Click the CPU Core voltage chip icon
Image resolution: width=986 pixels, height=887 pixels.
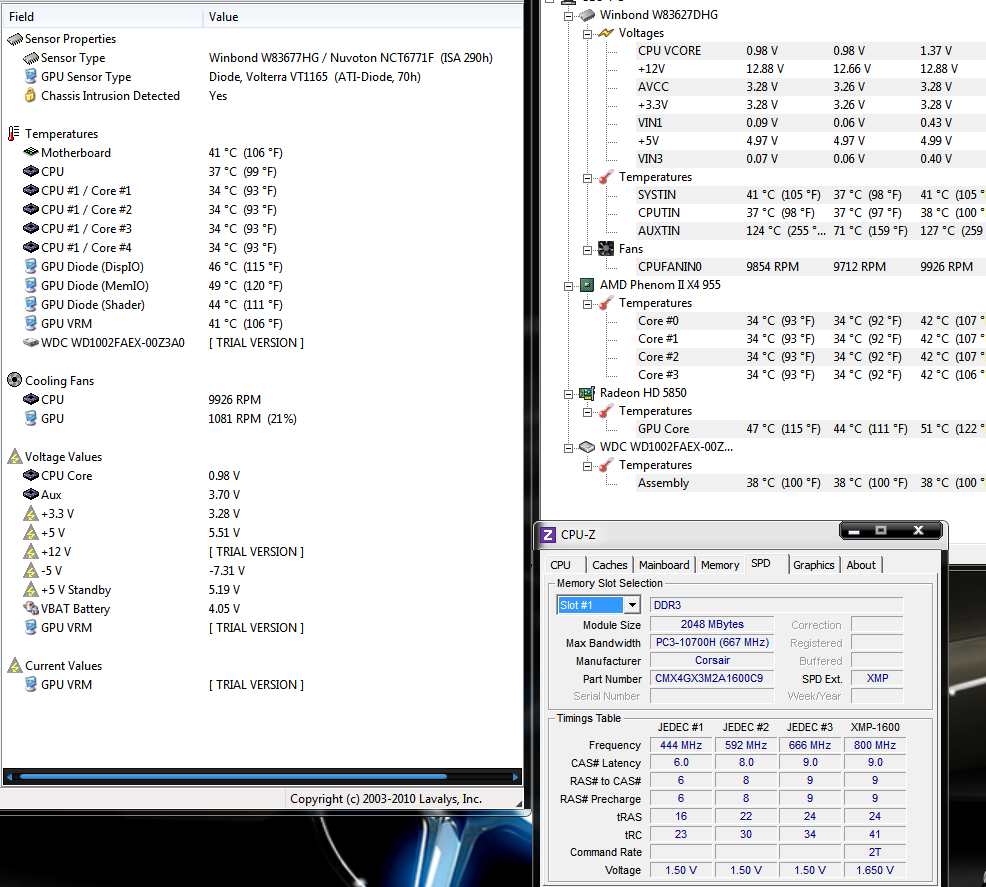31,475
